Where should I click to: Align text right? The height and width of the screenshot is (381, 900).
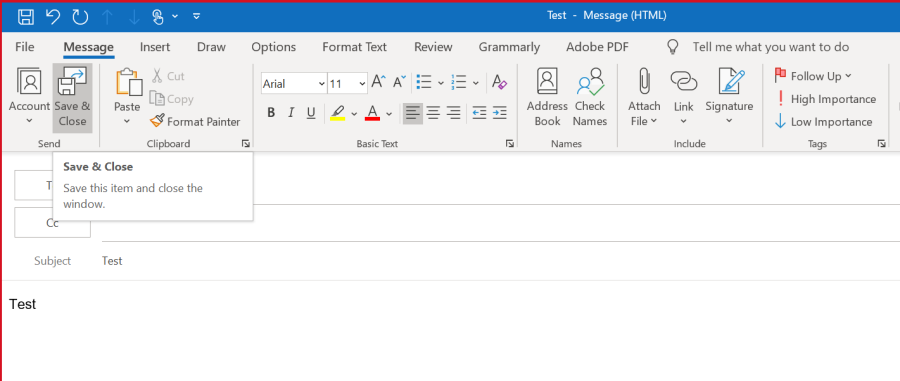[x=454, y=113]
